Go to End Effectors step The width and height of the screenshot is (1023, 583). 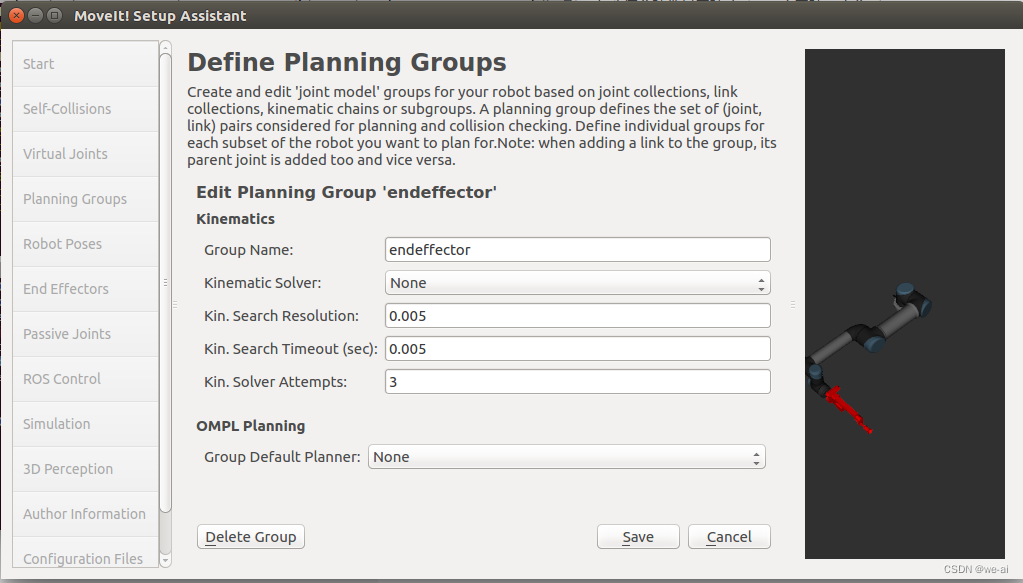(x=85, y=289)
